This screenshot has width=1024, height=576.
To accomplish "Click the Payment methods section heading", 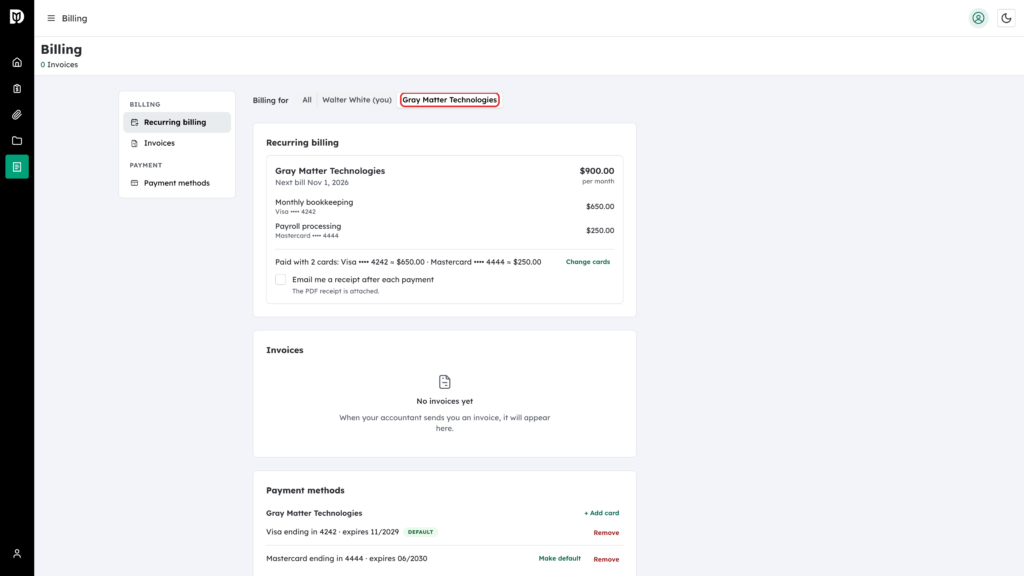I will [x=305, y=490].
